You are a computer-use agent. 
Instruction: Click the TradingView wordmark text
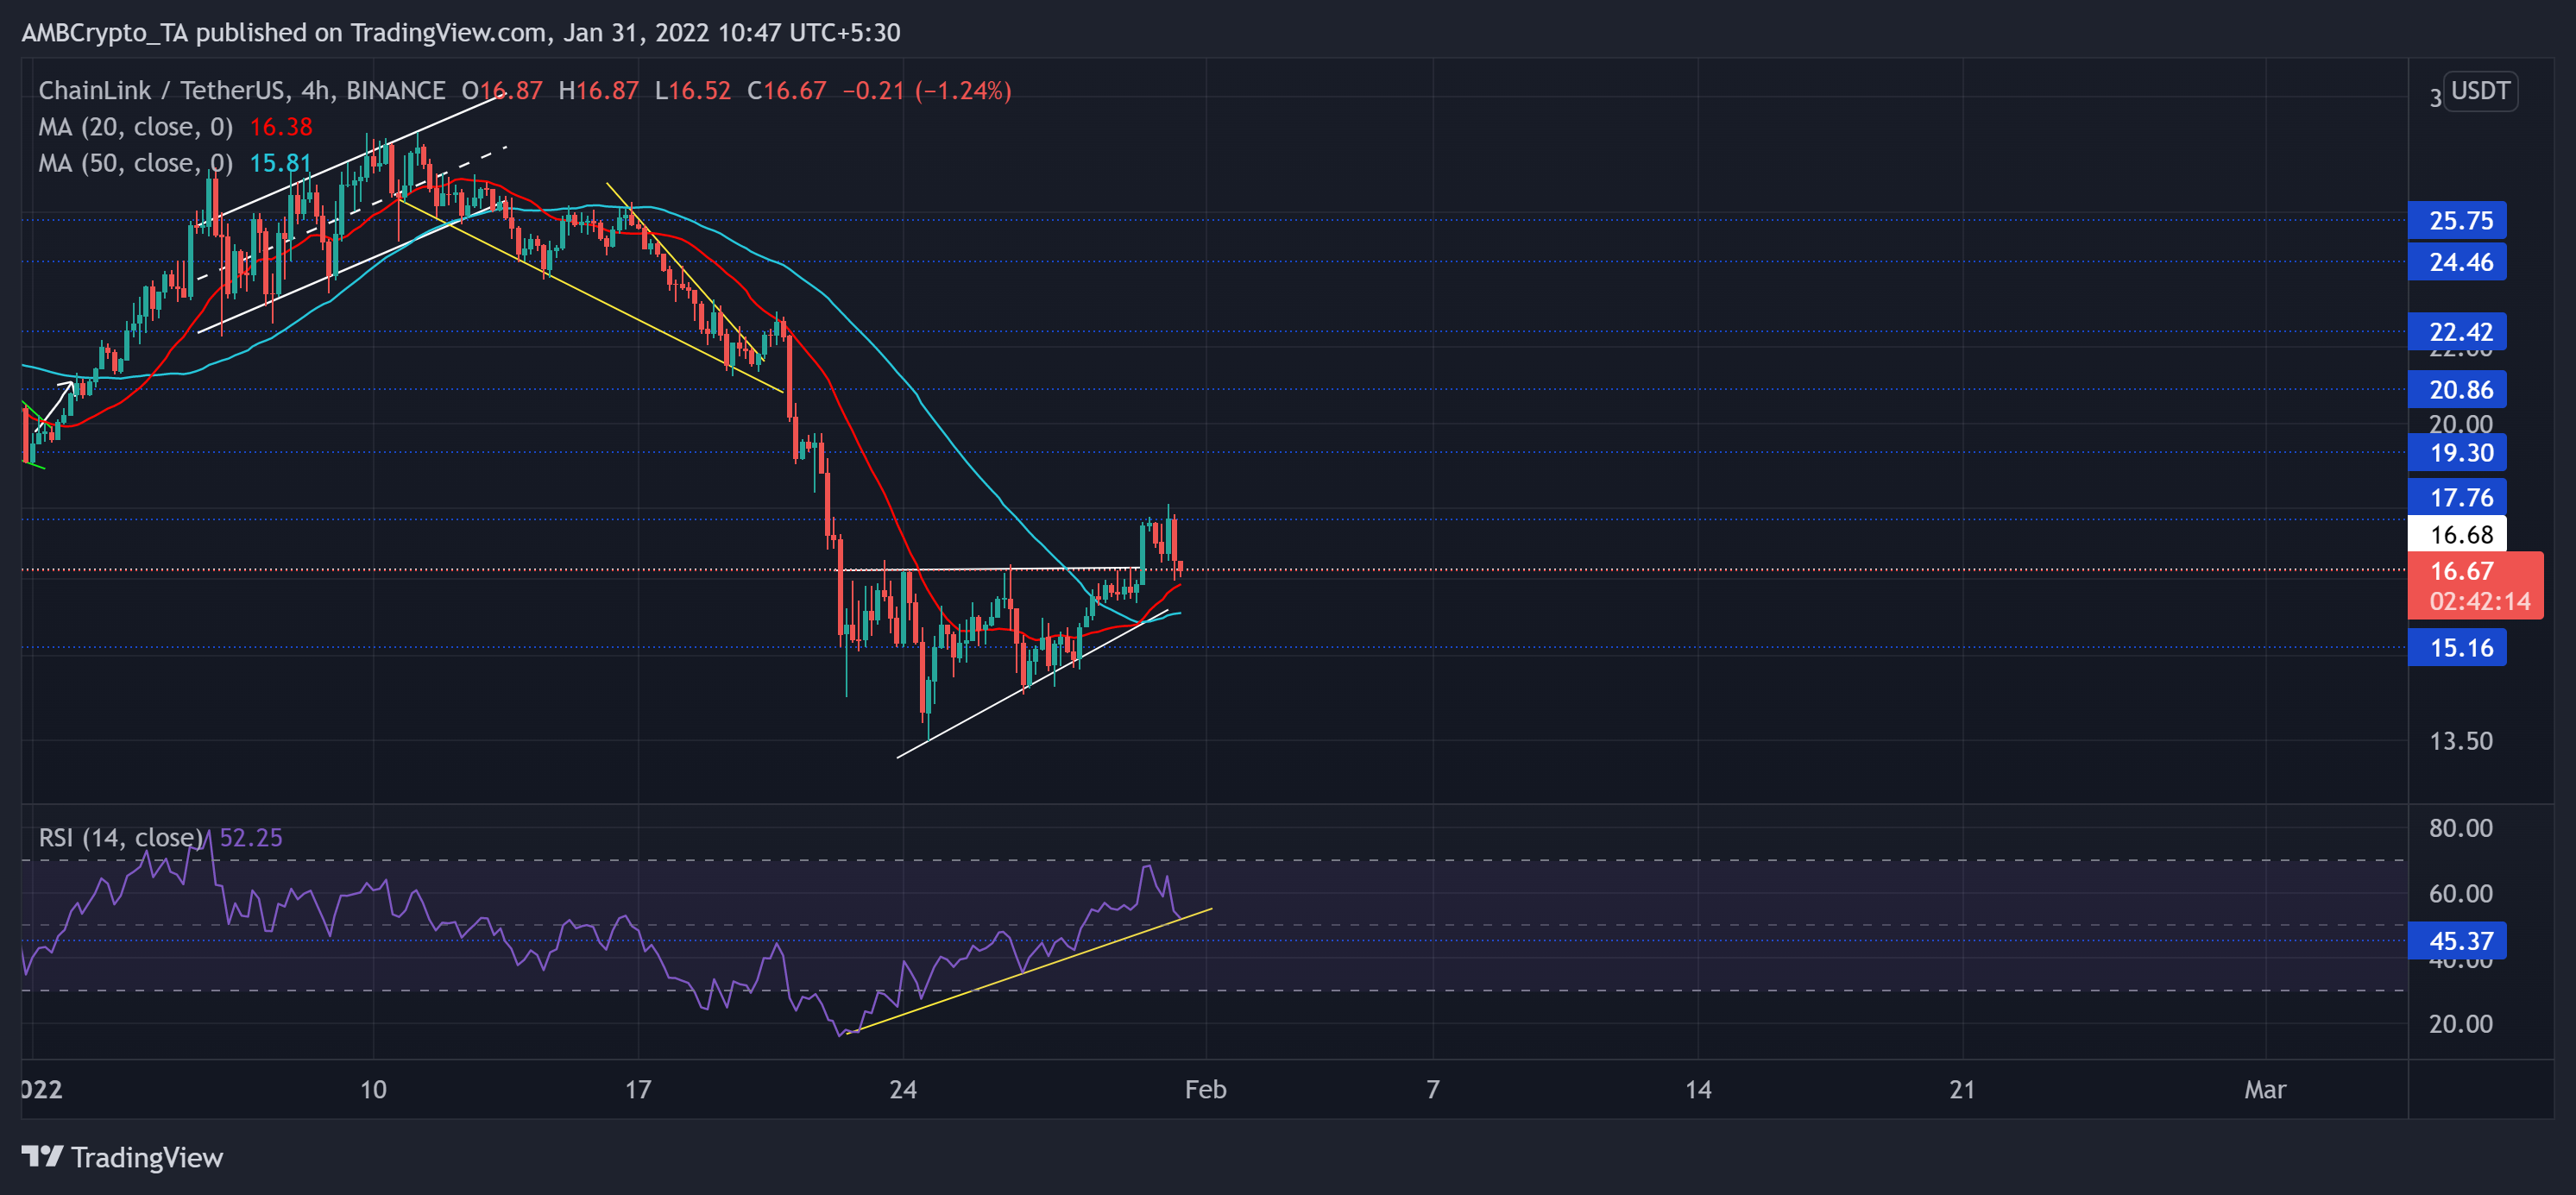pyautogui.click(x=147, y=1158)
